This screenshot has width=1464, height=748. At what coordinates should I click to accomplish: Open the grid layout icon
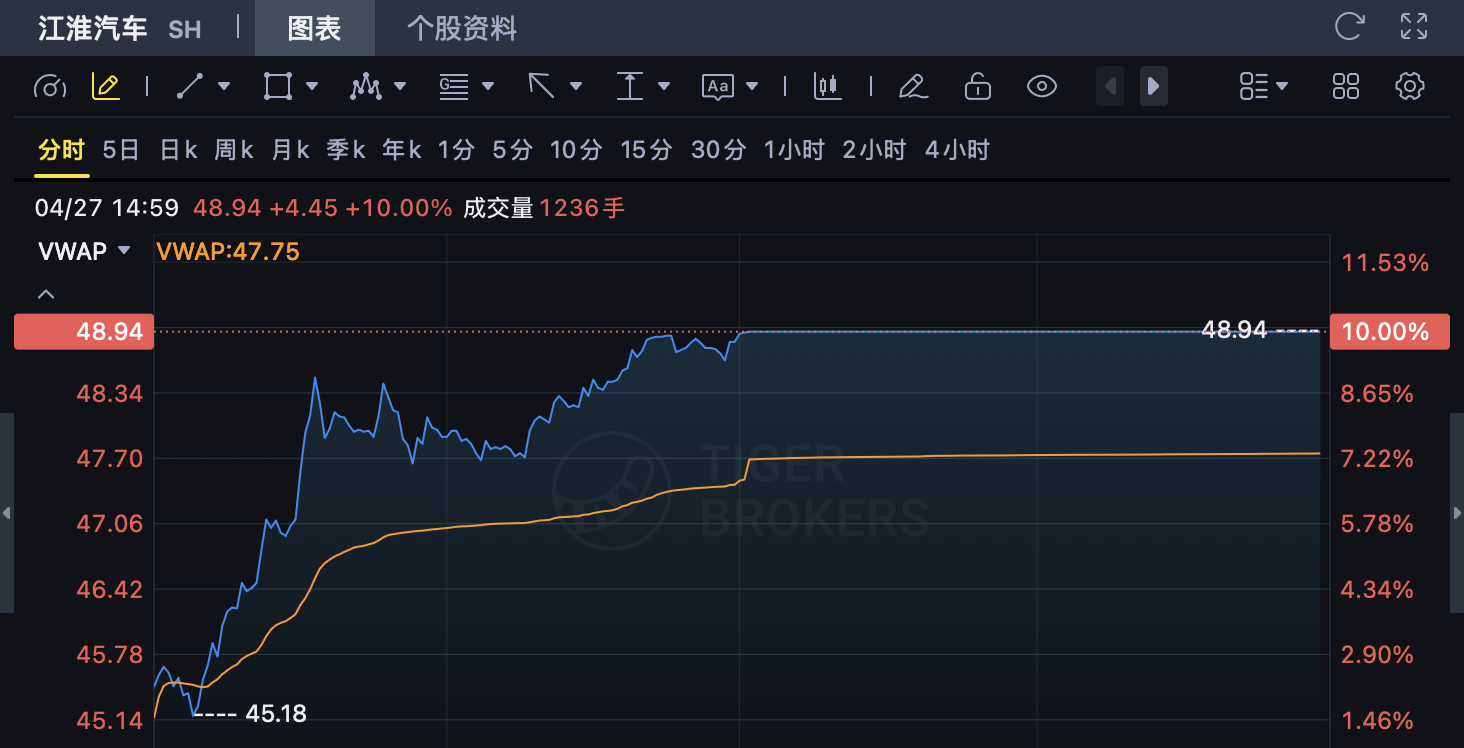pos(1346,87)
